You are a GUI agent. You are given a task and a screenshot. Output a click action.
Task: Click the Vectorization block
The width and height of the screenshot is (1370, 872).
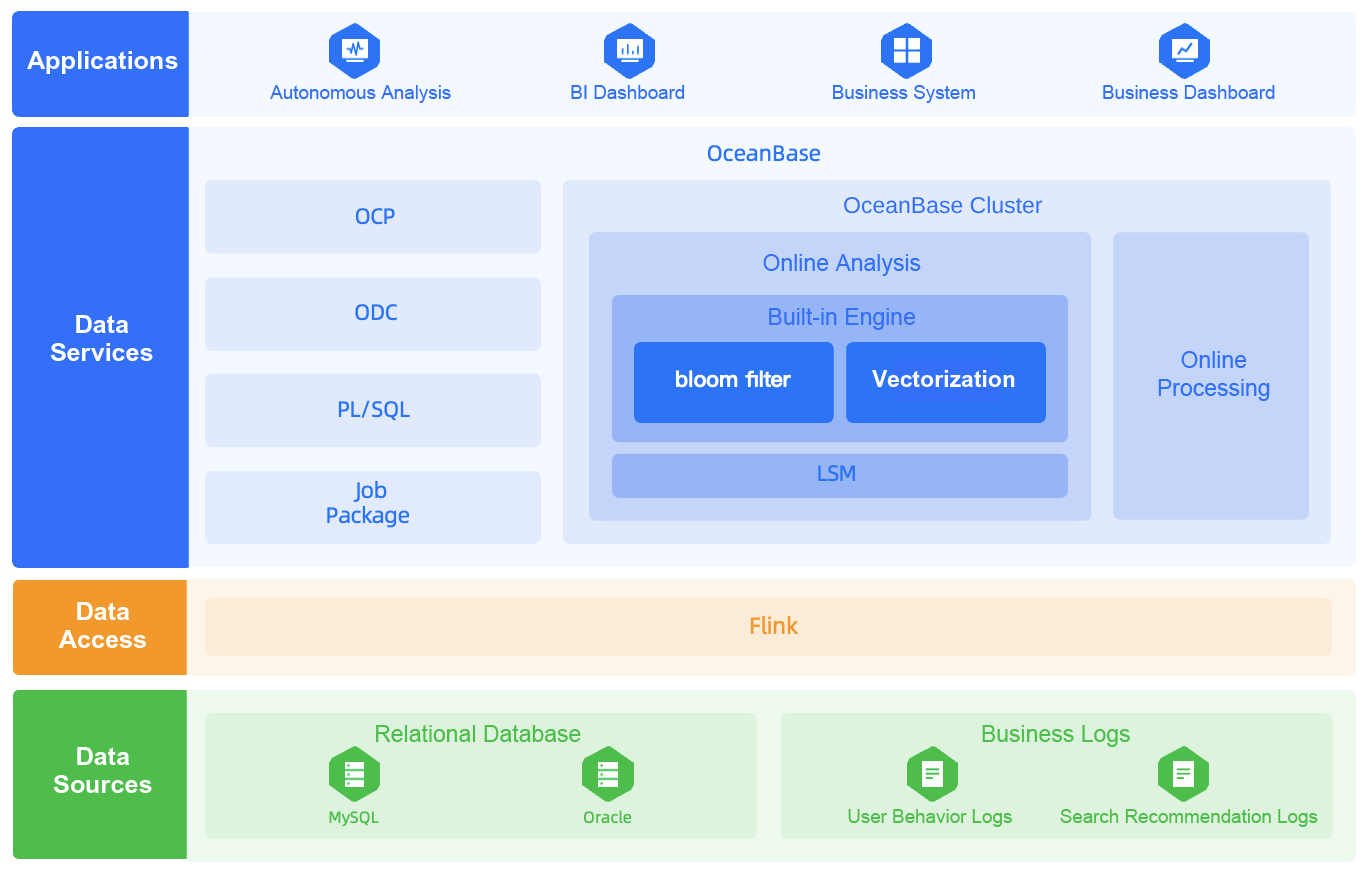(x=945, y=382)
